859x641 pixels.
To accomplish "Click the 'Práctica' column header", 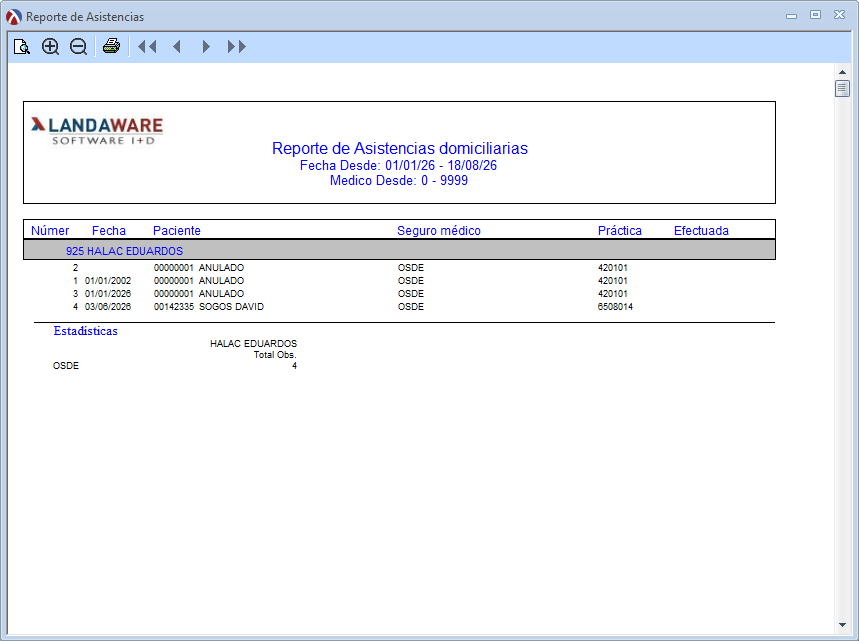I will point(620,231).
